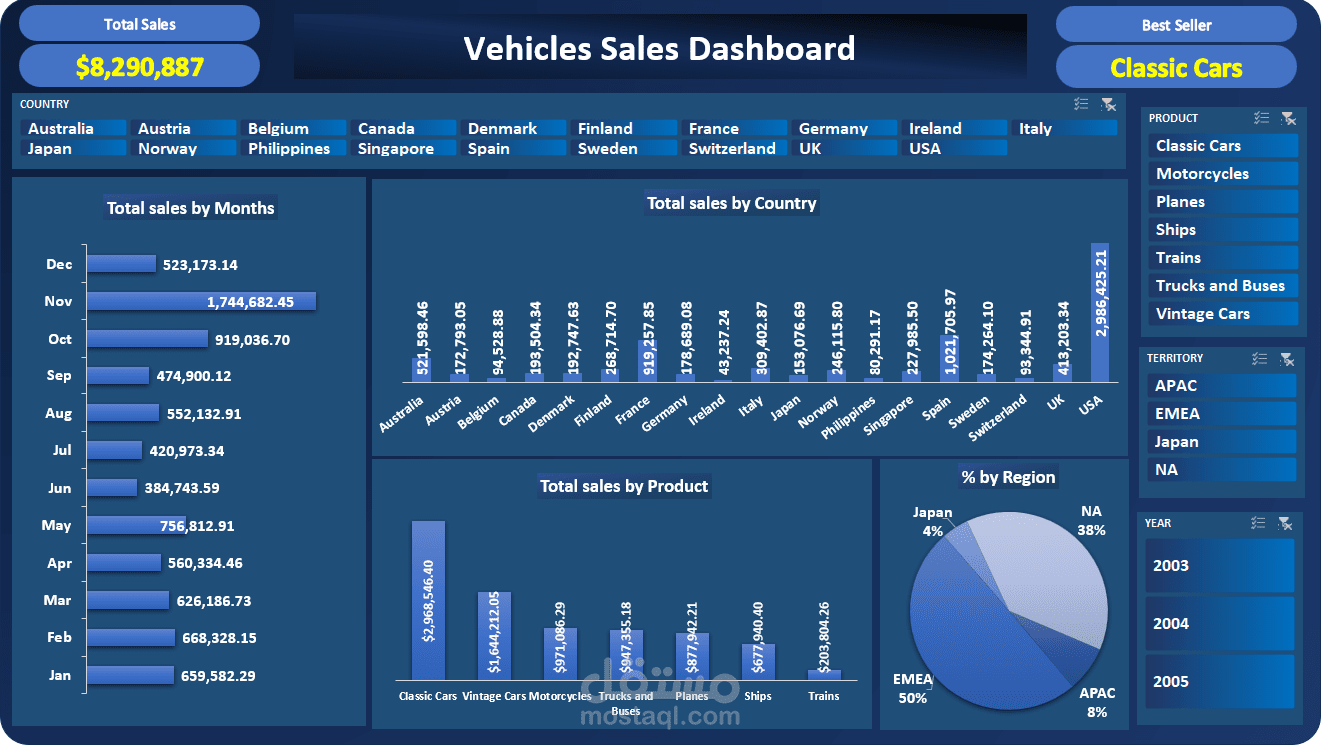The image size is (1321, 745).
Task: Toggle the APAC territory filter
Action: click(x=1221, y=385)
